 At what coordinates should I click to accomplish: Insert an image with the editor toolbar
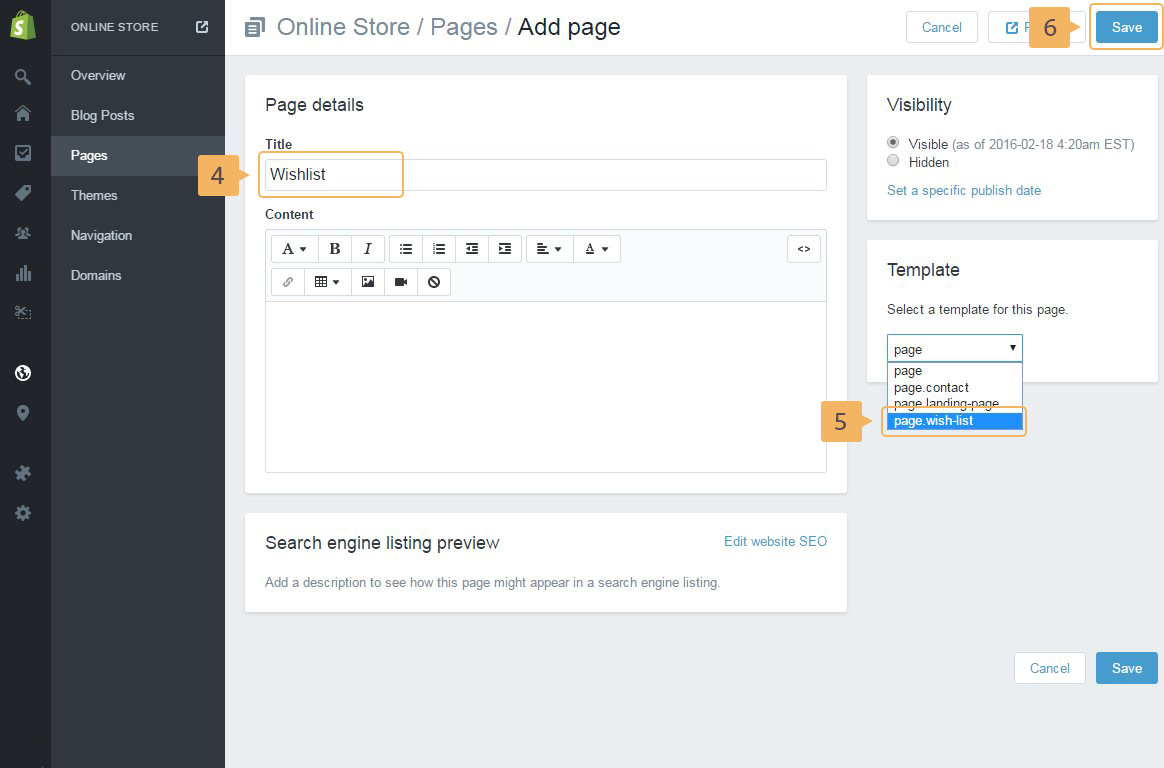point(368,282)
